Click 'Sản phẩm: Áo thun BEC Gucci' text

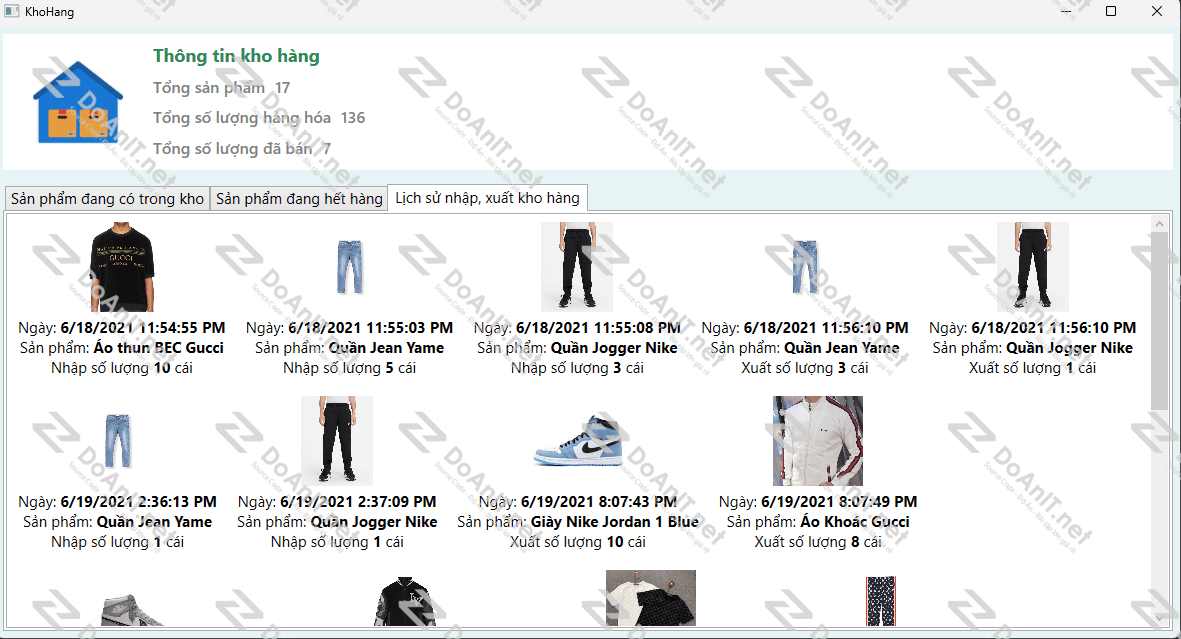[122, 347]
